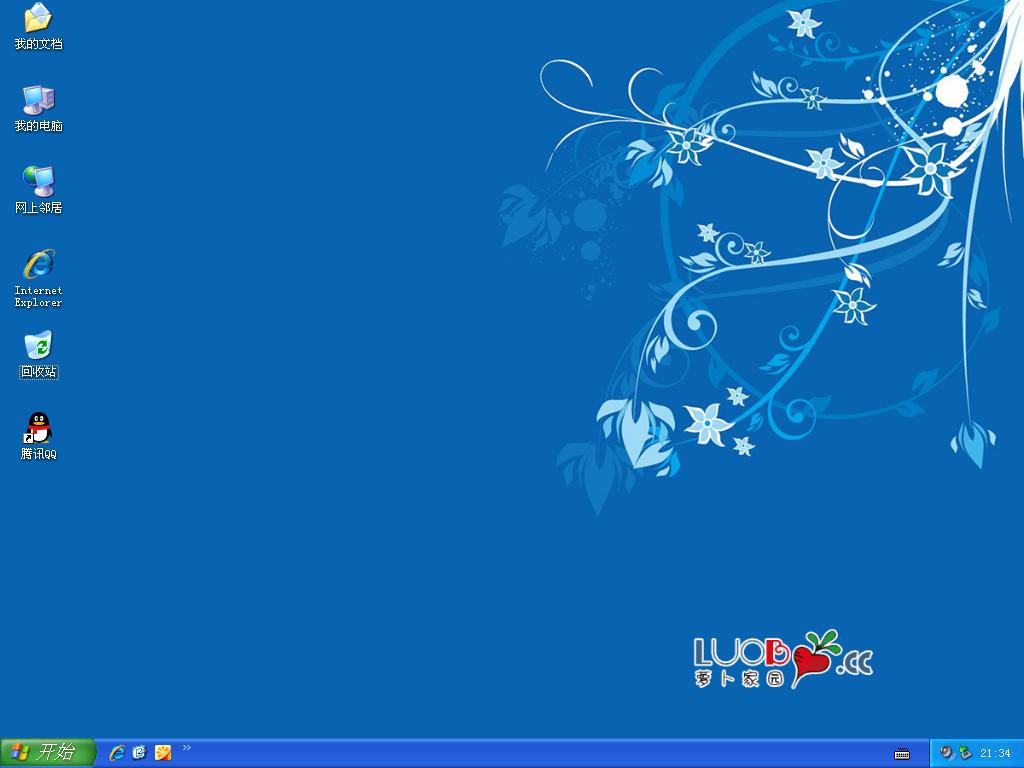Open the volume icon in the system tray
The height and width of the screenshot is (768, 1024).
(946, 752)
